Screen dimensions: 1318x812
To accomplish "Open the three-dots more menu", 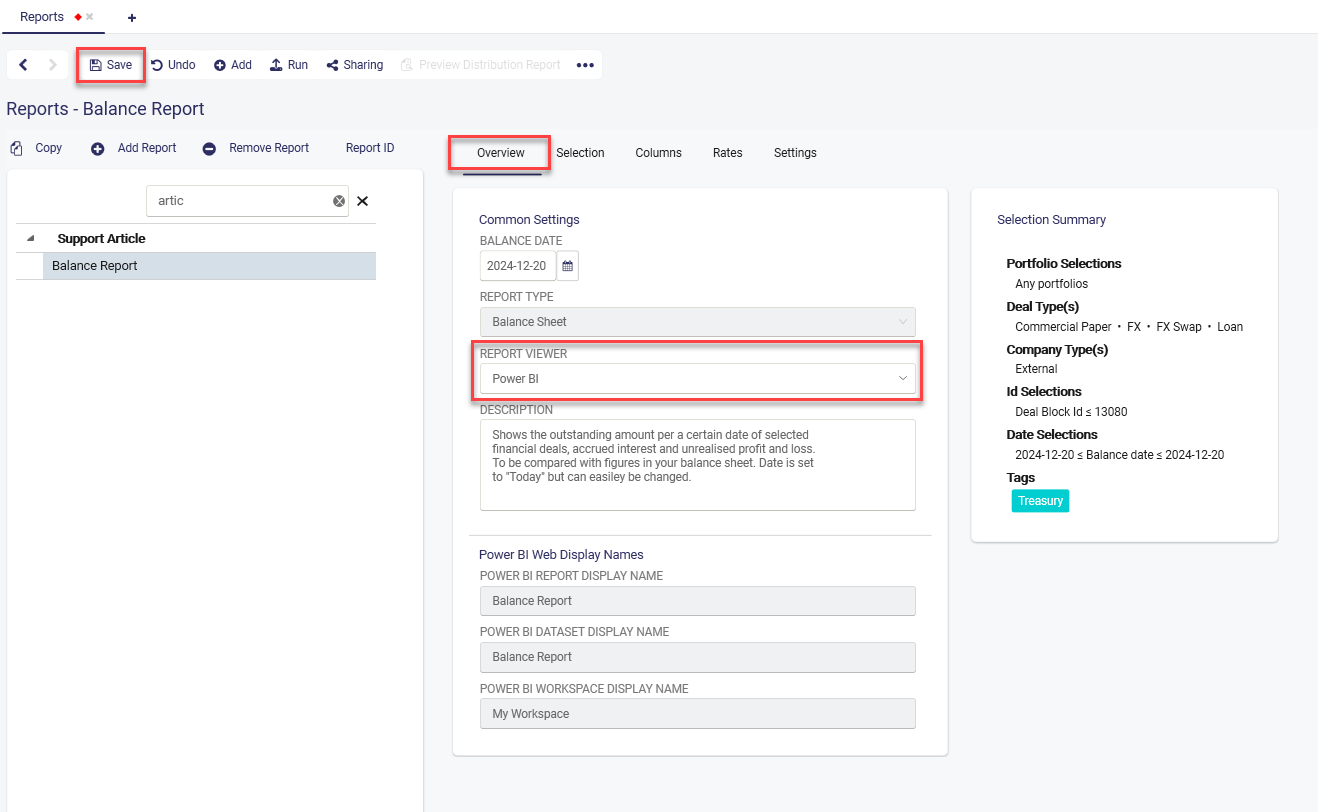I will click(x=585, y=65).
